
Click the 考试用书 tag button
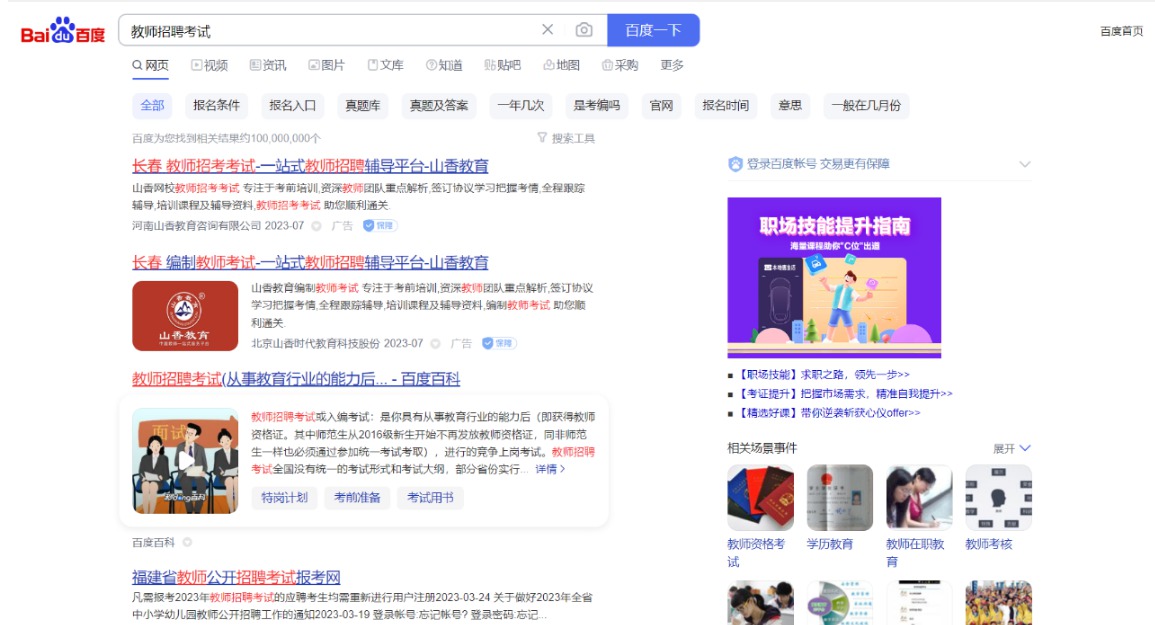click(429, 498)
